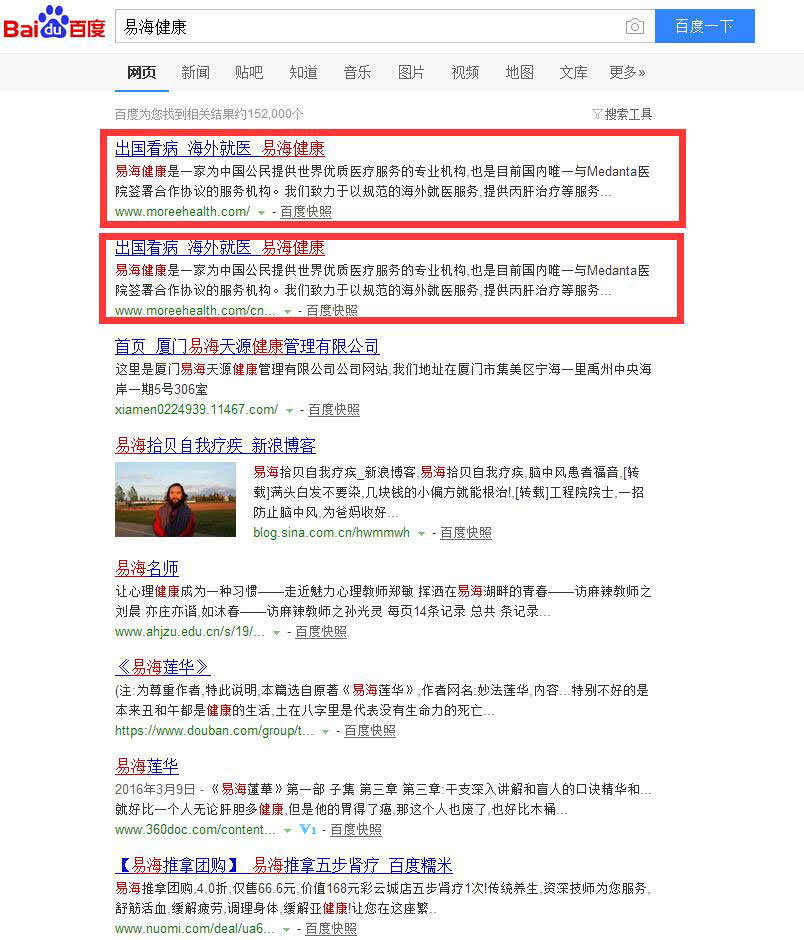The image size is (804, 940).
Task: Click the Sina blog result thumbnail
Action: tap(175, 499)
